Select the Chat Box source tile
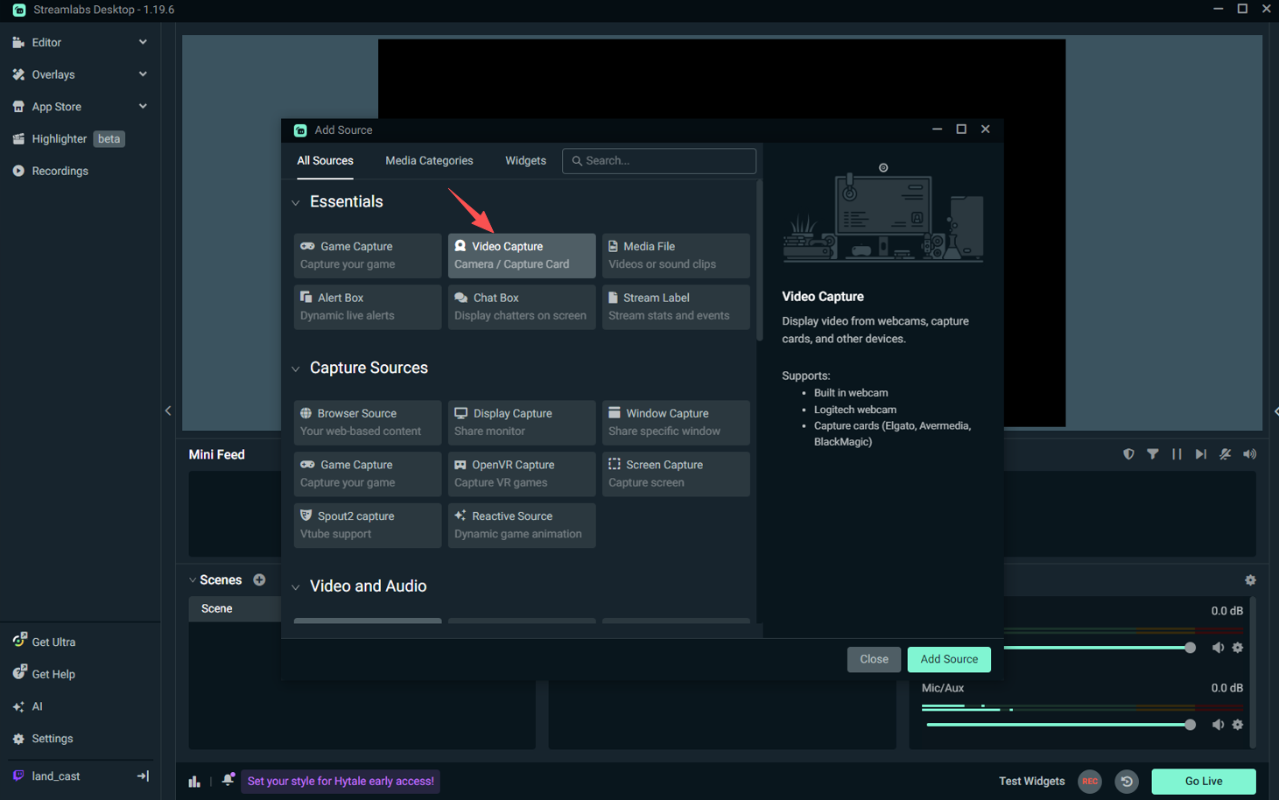Screen dimensions: 1279x800 click(522, 307)
